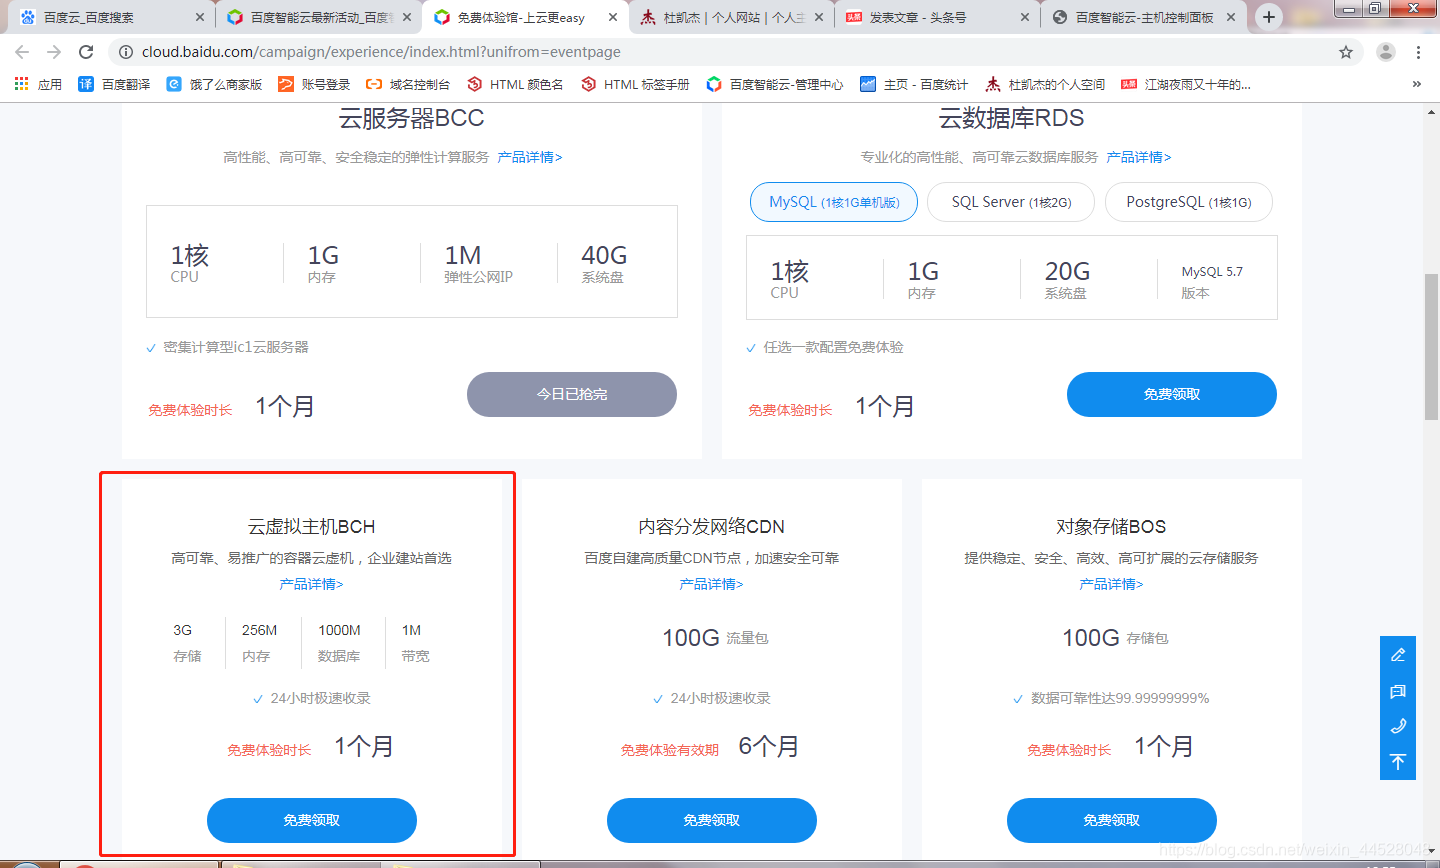Screen dimensions: 1440x868
Task: Select SQL Server (1核2G) option
Action: 1011,202
